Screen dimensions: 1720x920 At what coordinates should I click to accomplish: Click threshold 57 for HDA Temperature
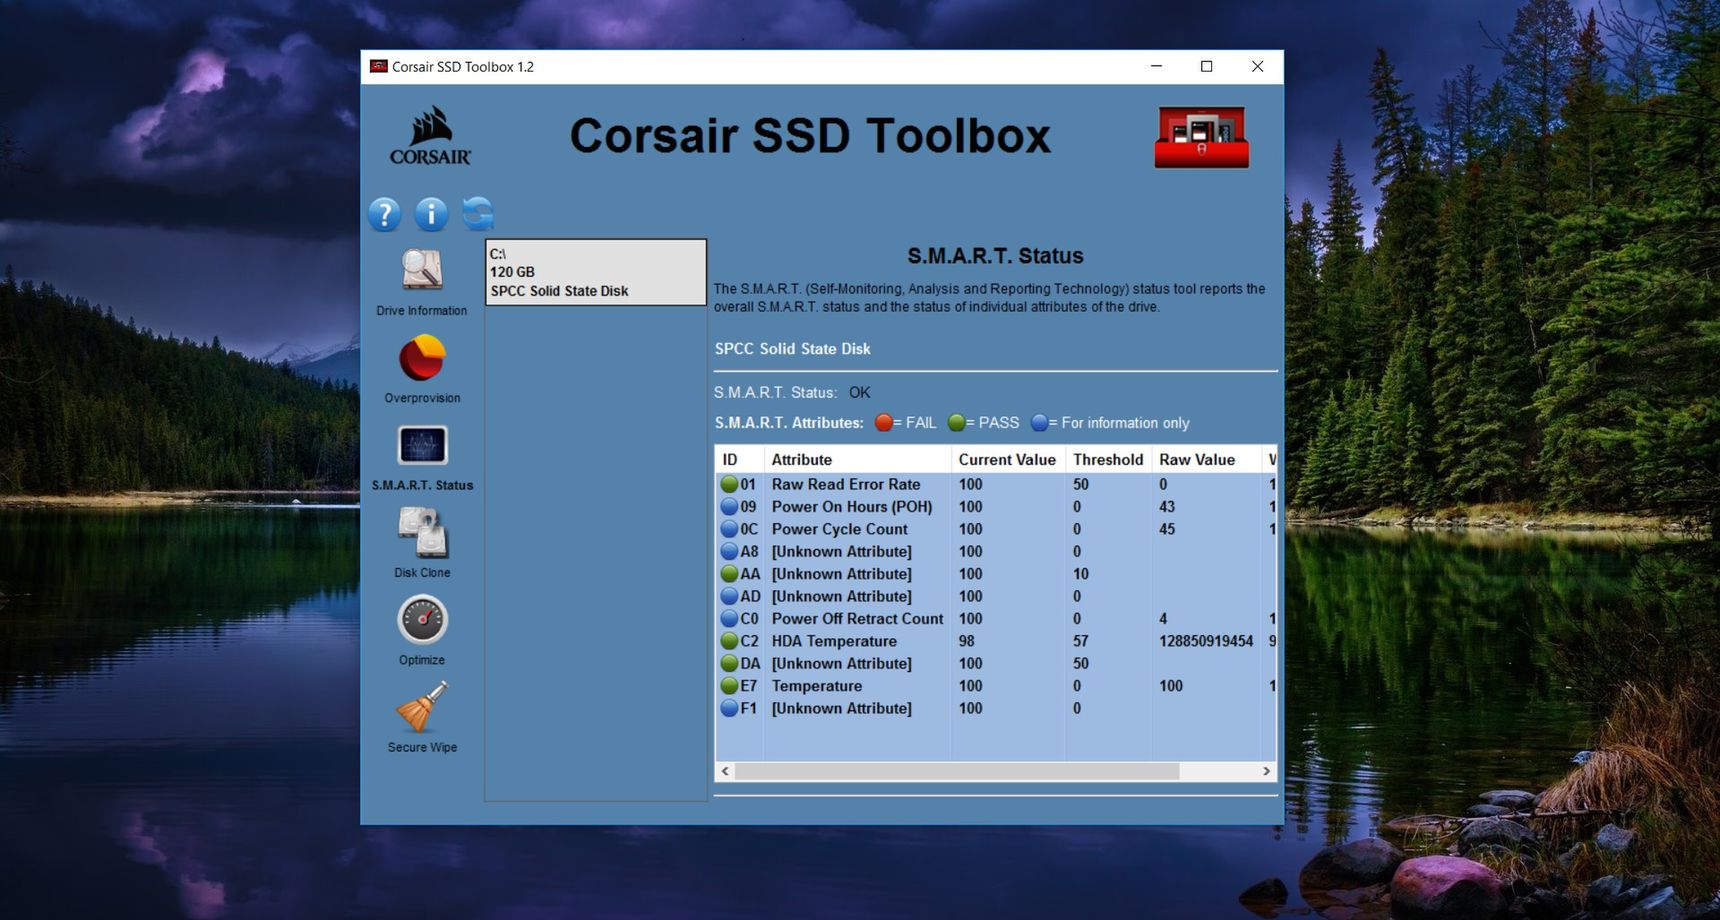pos(1081,641)
